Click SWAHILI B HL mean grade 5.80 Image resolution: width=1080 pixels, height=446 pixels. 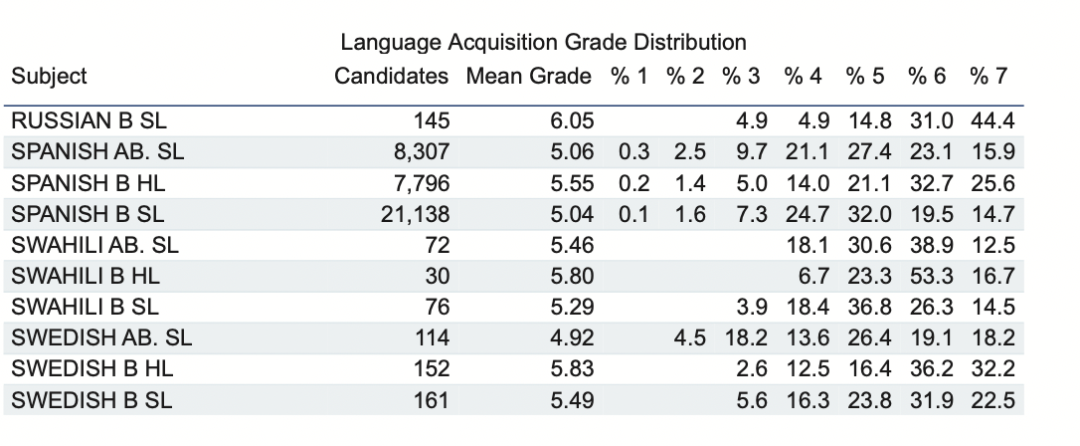point(572,276)
